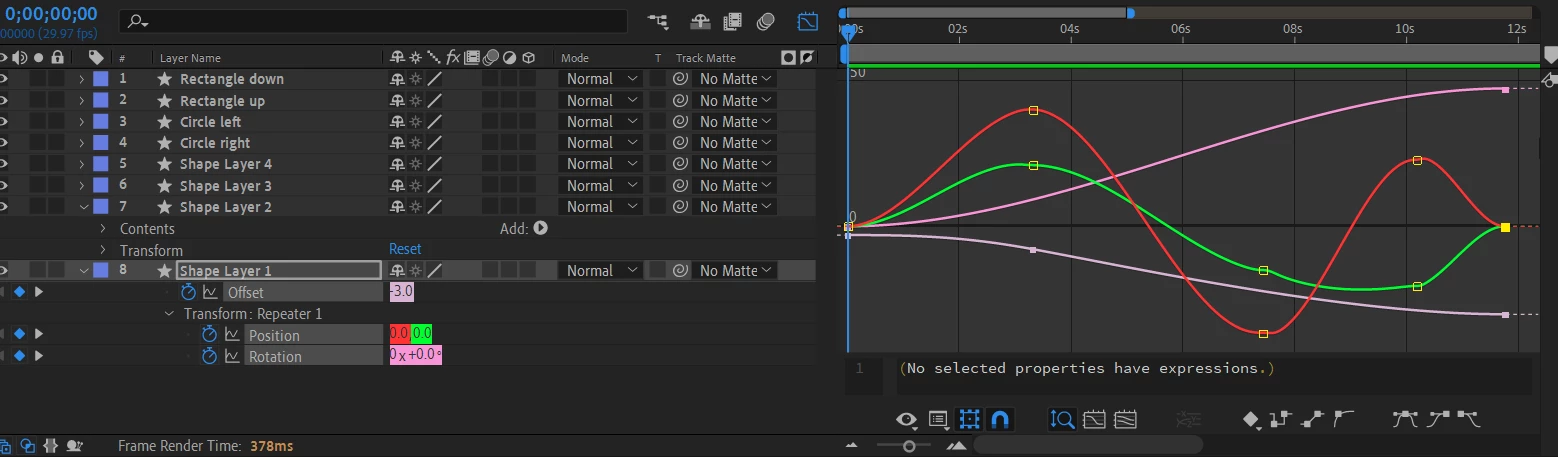The image size is (1558, 457).
Task: Click the Add contents arrow button
Action: 541,228
